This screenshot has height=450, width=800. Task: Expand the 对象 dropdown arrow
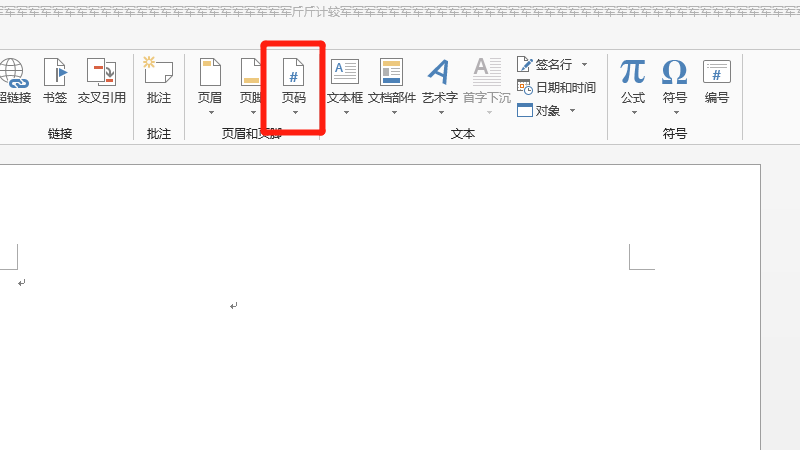(x=573, y=110)
